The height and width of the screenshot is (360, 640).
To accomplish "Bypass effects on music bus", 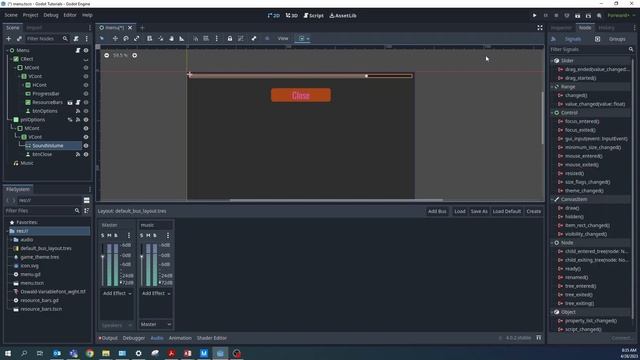I will tap(155, 236).
